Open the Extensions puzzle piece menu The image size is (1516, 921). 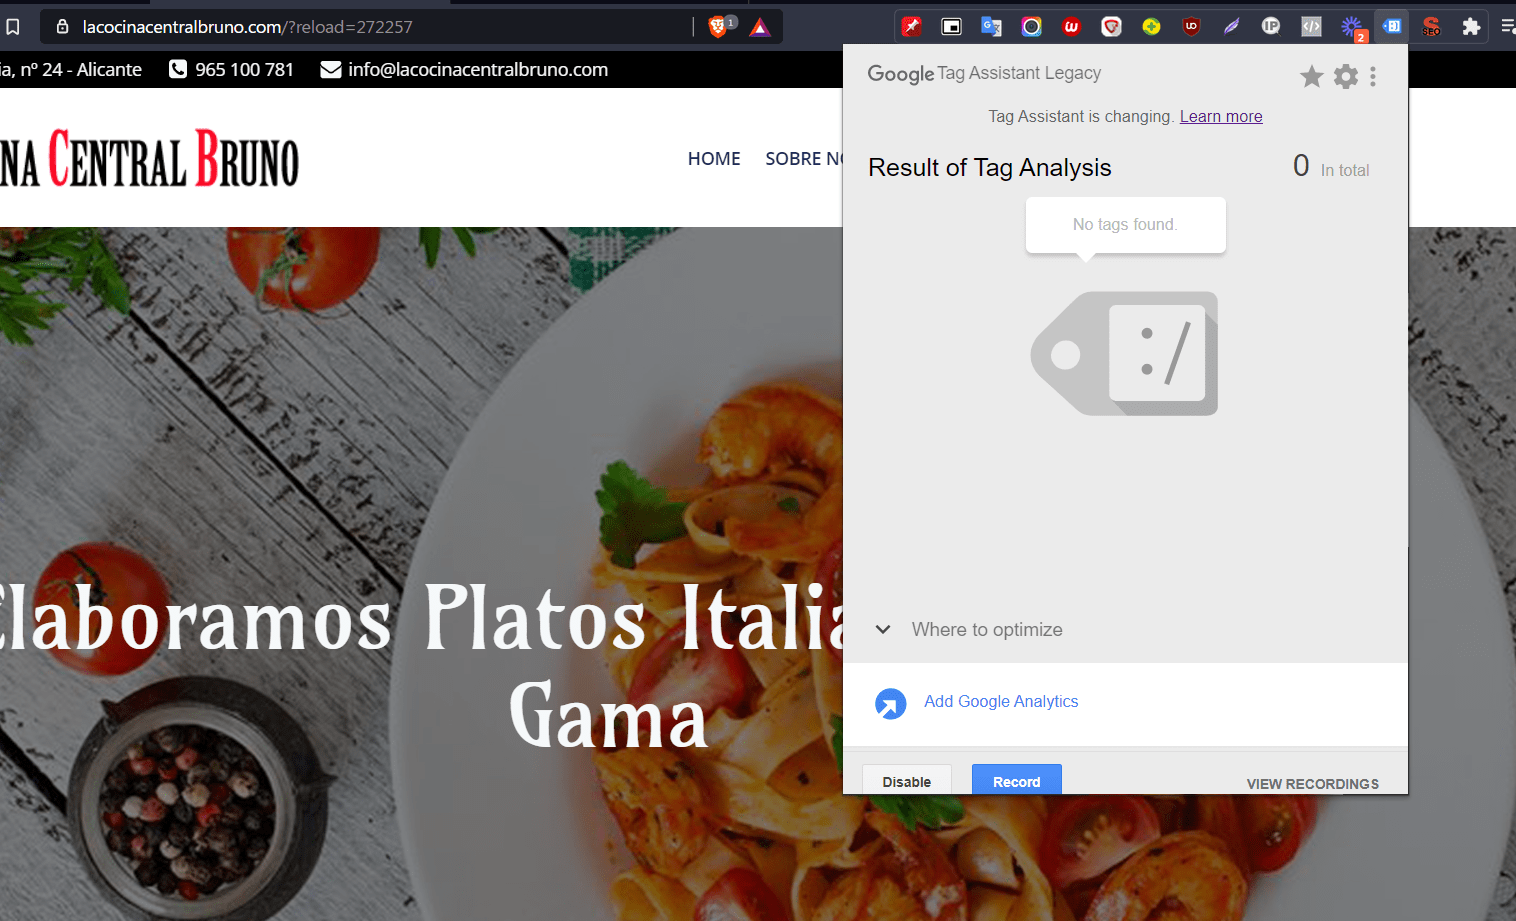1471,27
